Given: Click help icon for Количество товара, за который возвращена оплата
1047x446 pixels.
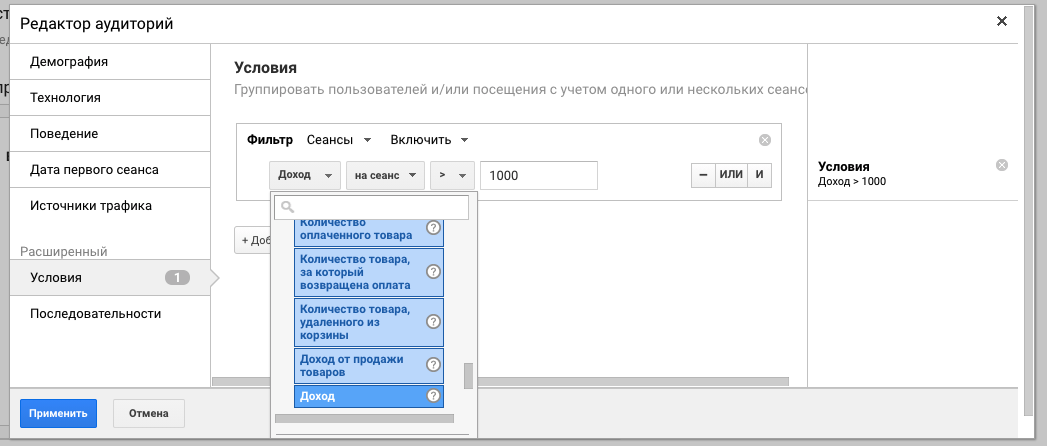Looking at the screenshot, I should [x=433, y=271].
